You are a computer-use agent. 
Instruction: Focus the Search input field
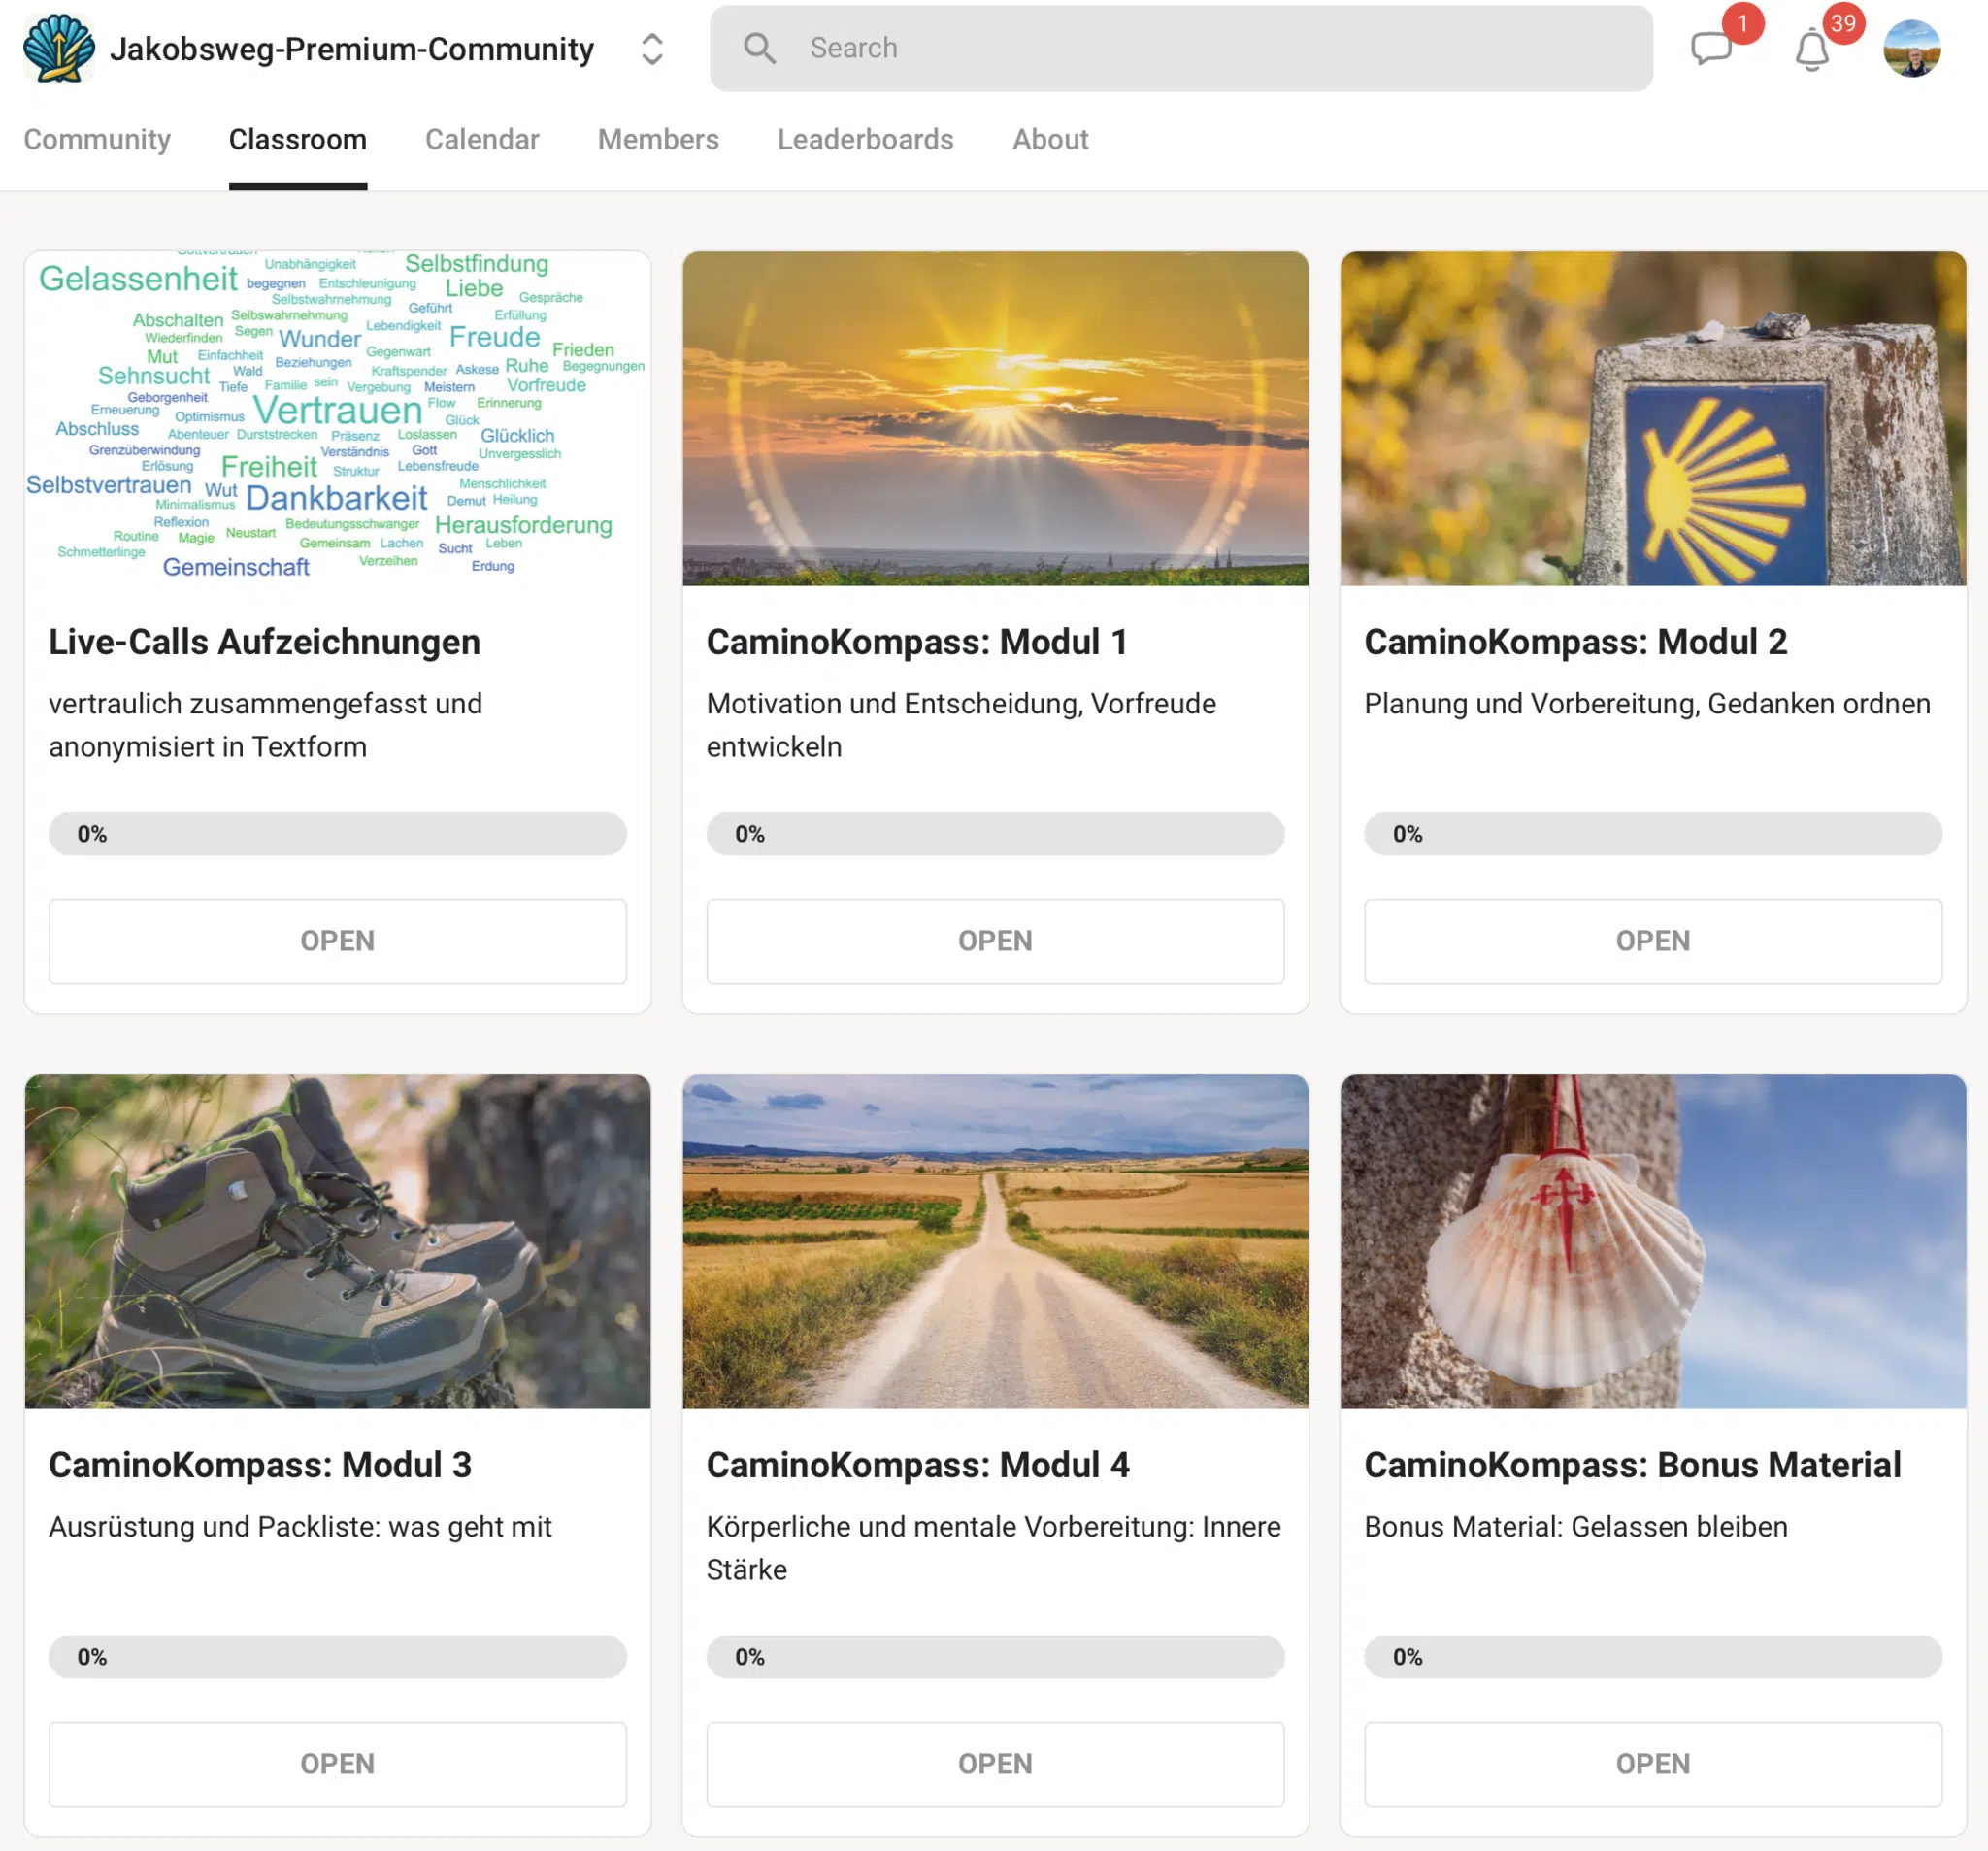click(x=1180, y=48)
